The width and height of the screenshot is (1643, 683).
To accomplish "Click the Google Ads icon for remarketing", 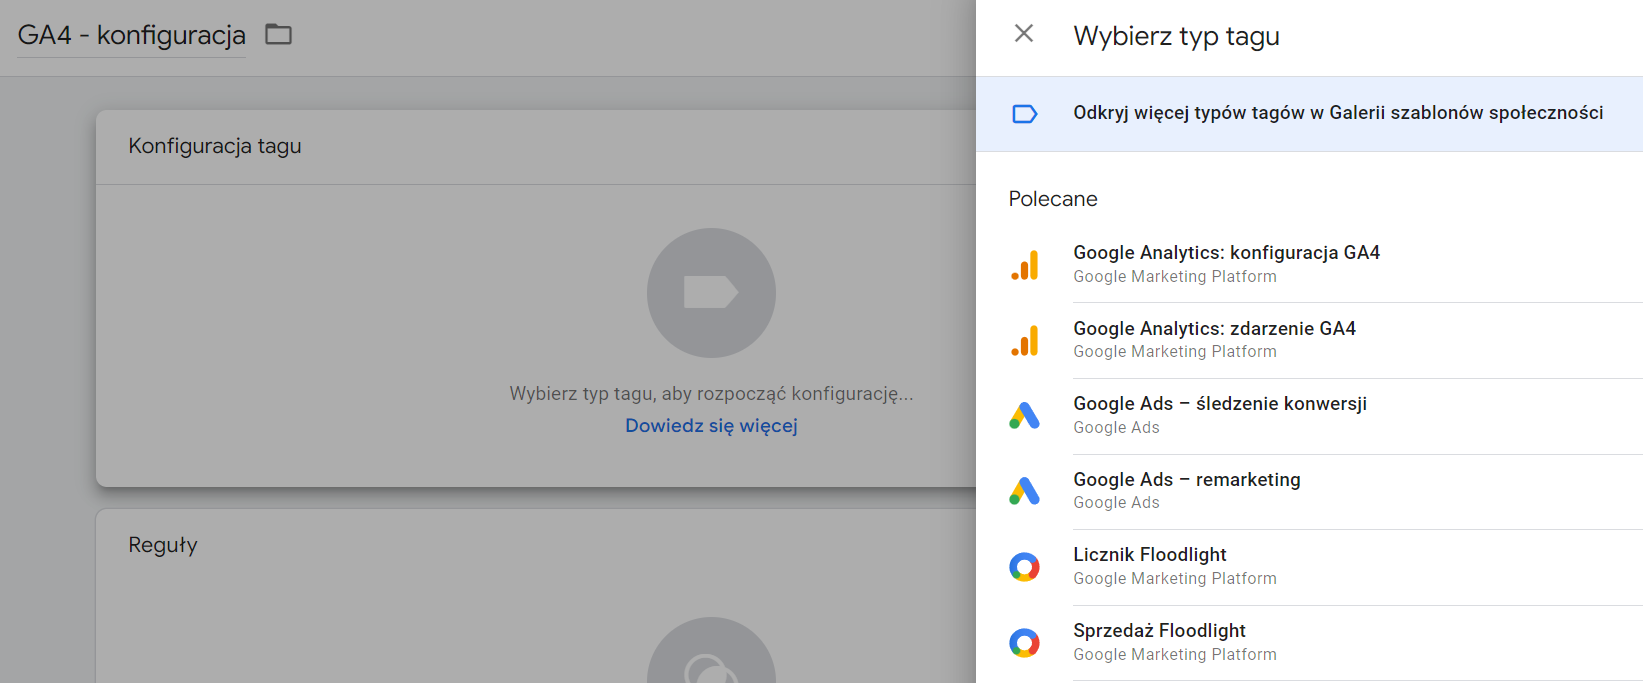I will pos(1024,491).
